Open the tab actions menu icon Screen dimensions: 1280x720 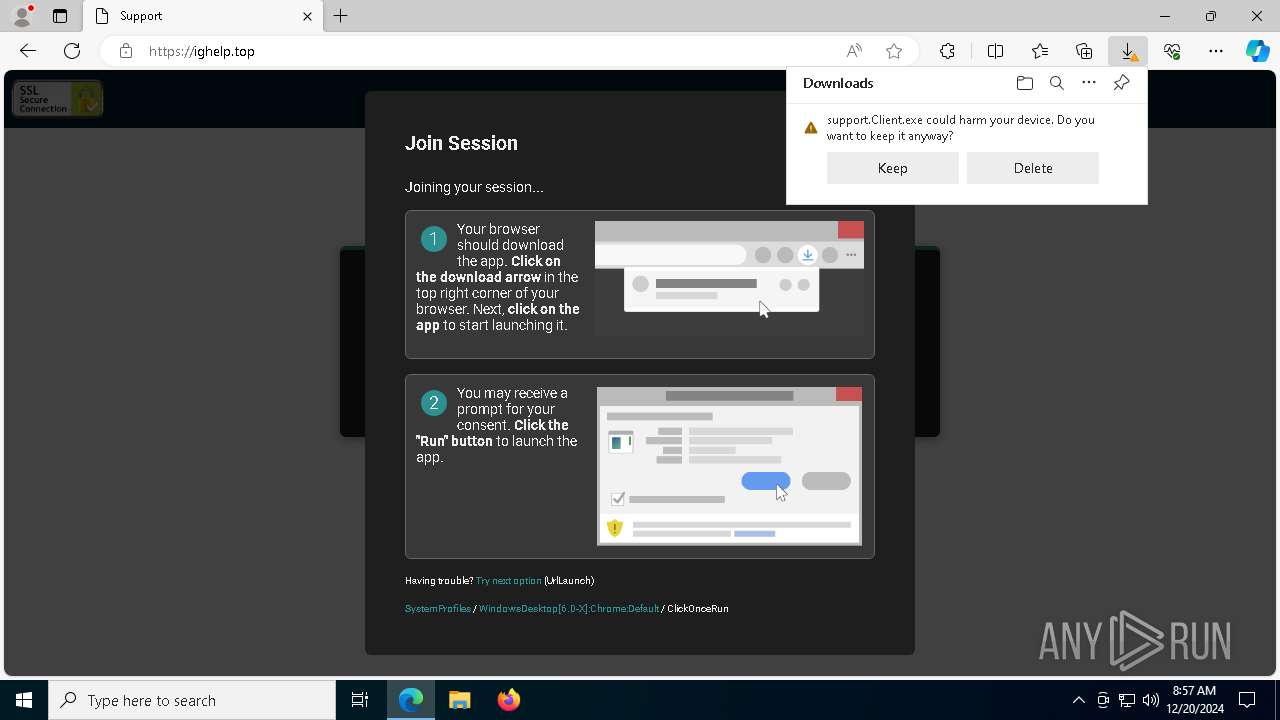point(60,16)
